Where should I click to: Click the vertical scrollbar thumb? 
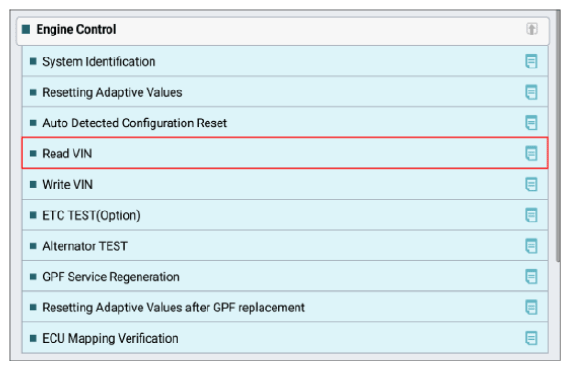(558, 136)
